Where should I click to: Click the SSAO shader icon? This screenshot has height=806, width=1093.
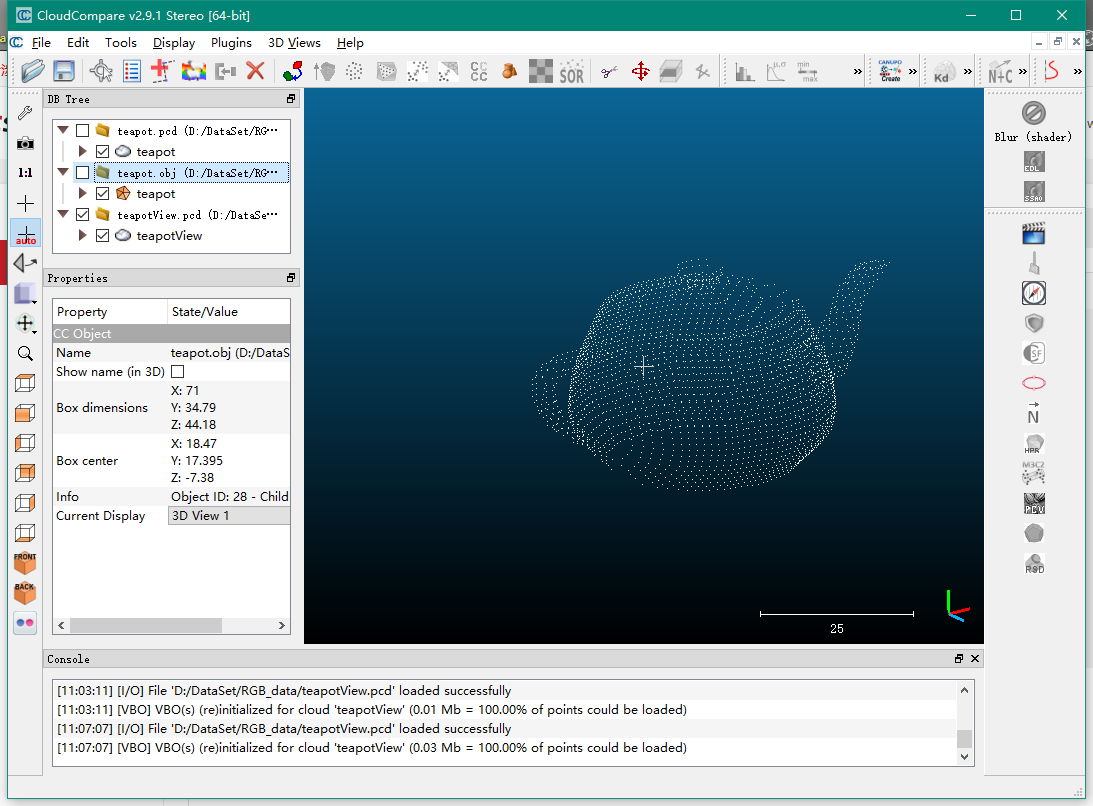[1034, 192]
